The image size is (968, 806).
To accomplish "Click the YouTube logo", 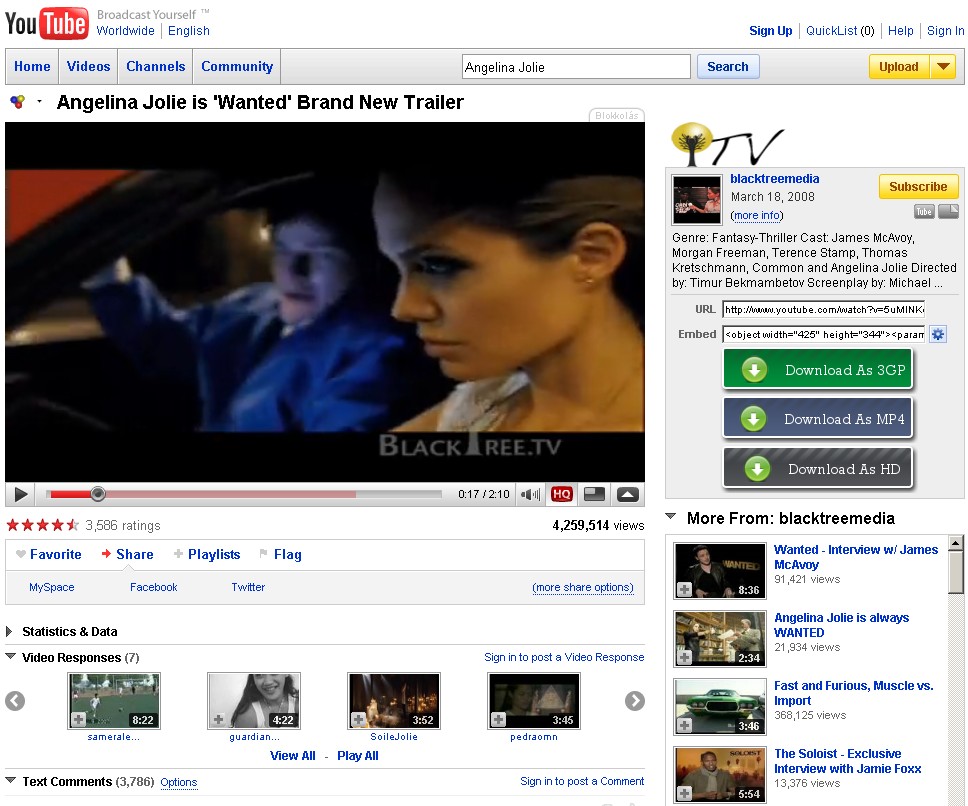I will click(x=47, y=23).
